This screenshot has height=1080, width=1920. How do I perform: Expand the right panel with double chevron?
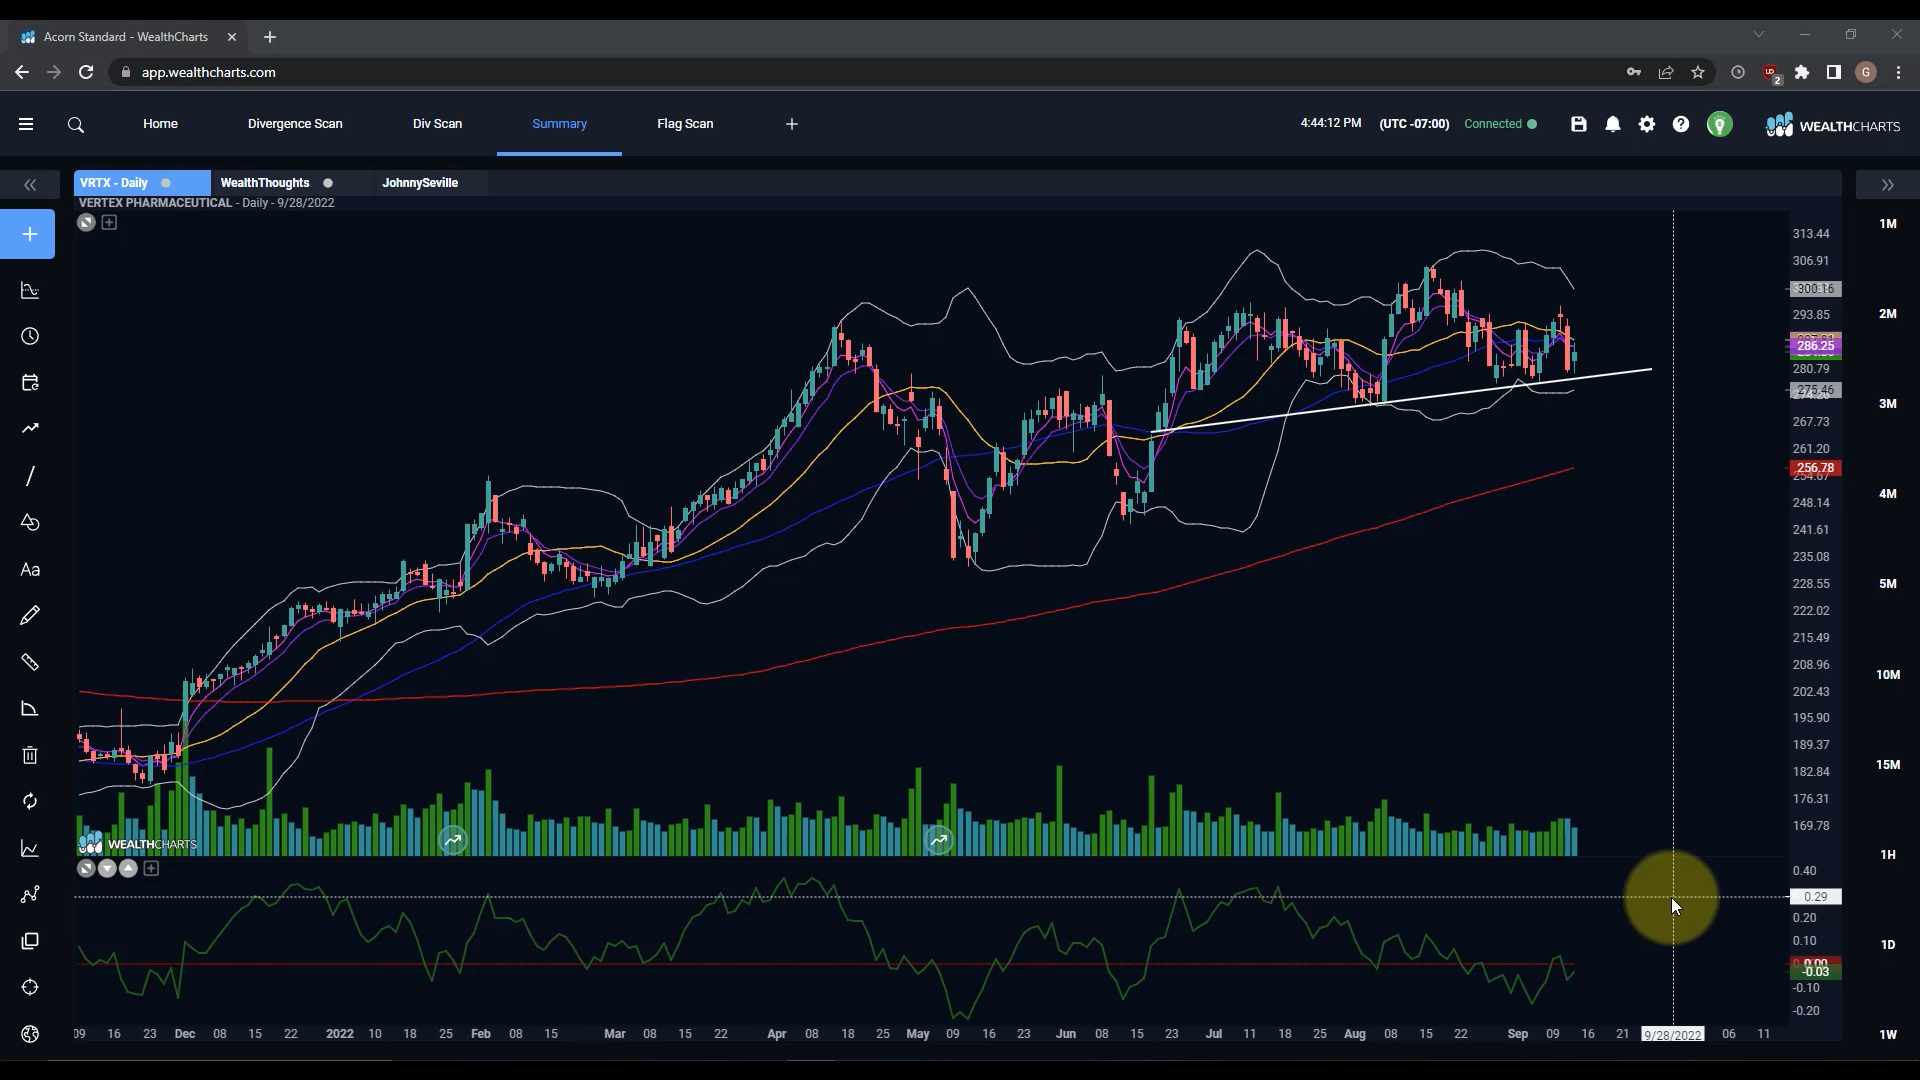tap(1887, 185)
